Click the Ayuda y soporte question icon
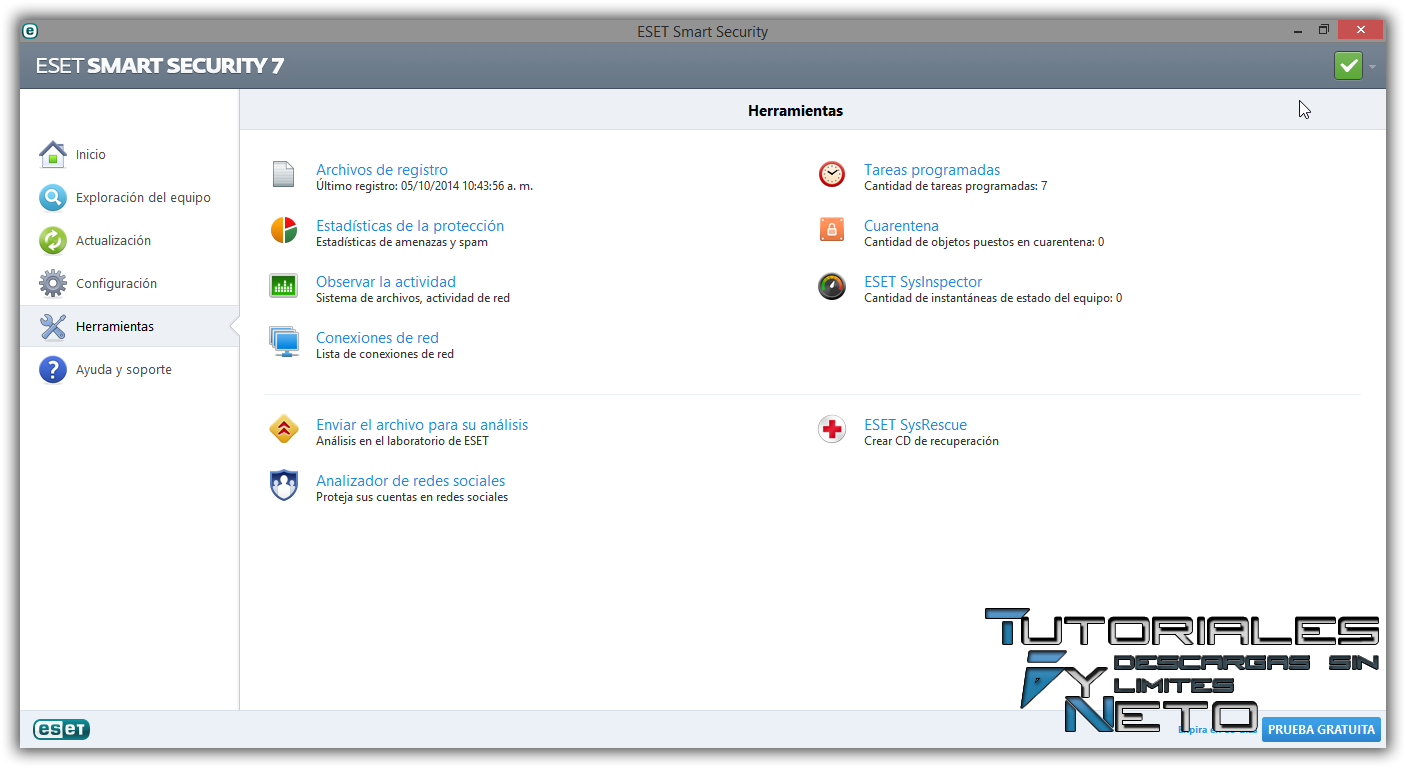The width and height of the screenshot is (1406, 768). [53, 369]
